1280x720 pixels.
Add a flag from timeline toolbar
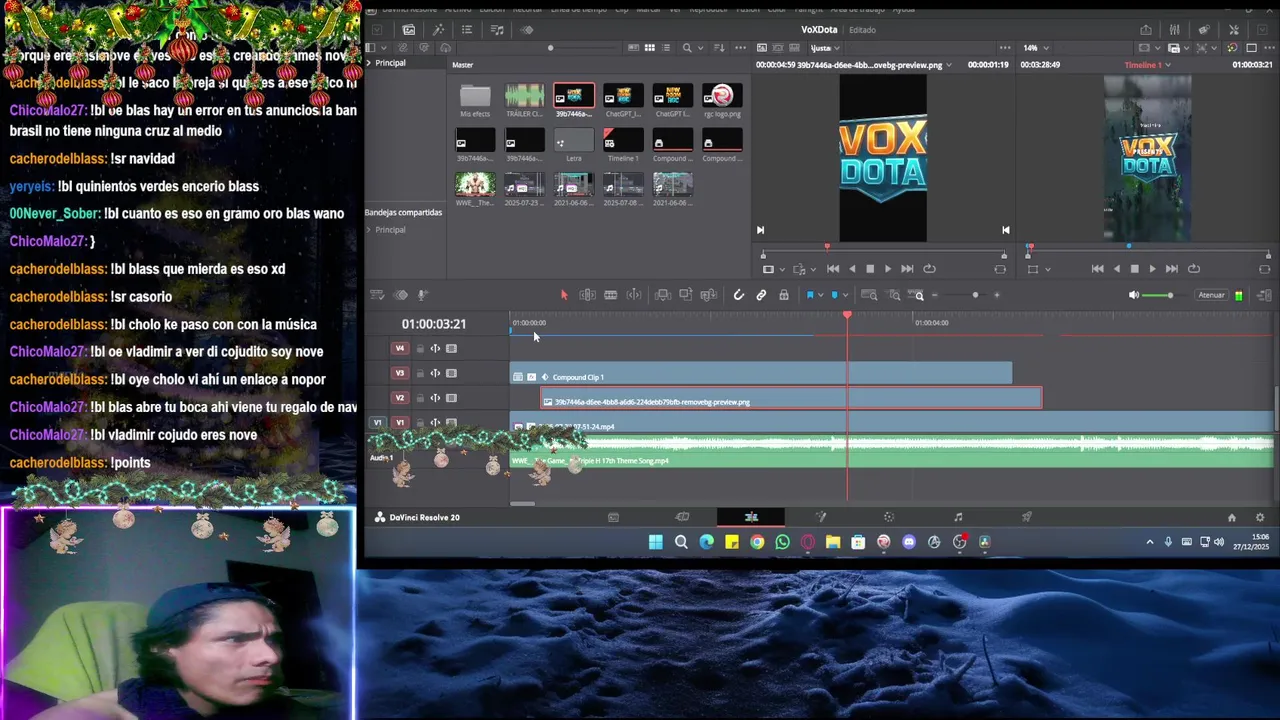pyautogui.click(x=810, y=295)
